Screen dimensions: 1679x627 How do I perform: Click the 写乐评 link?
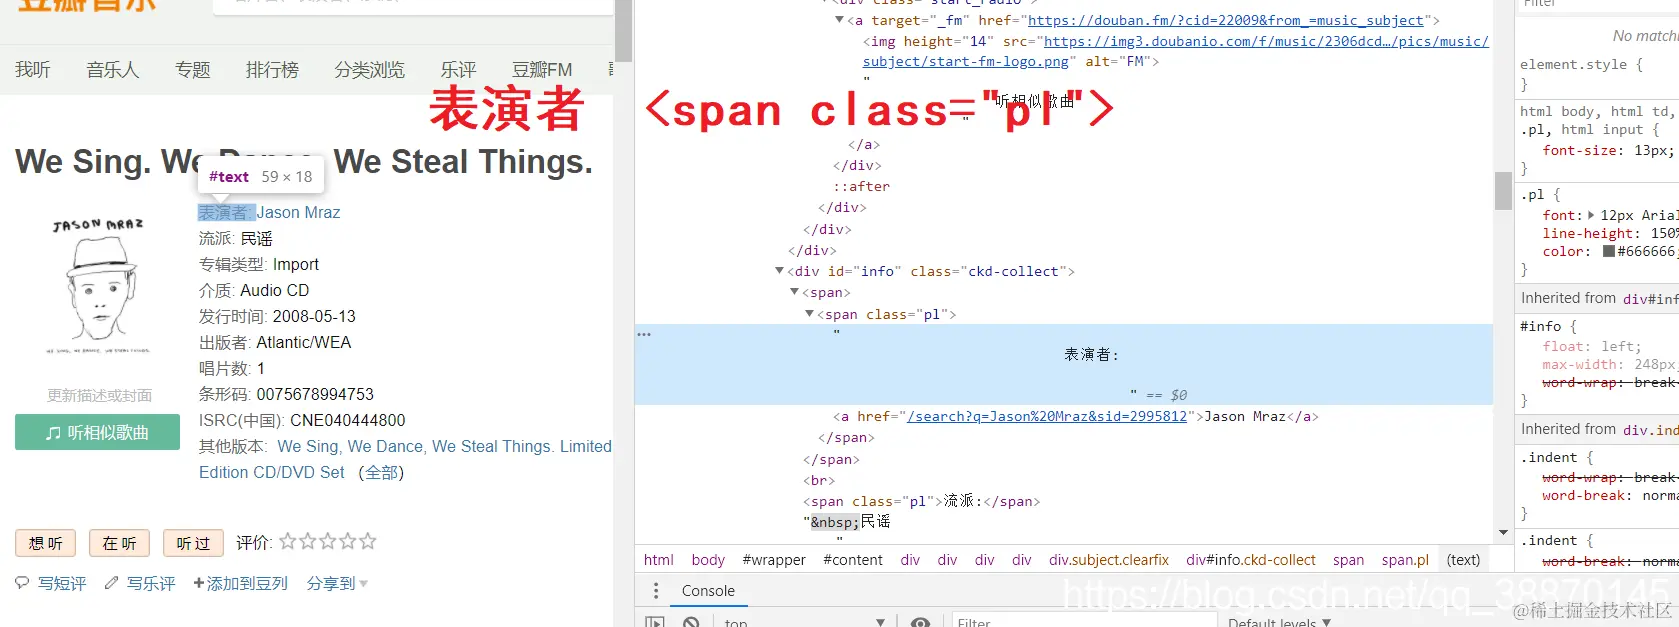(151, 583)
